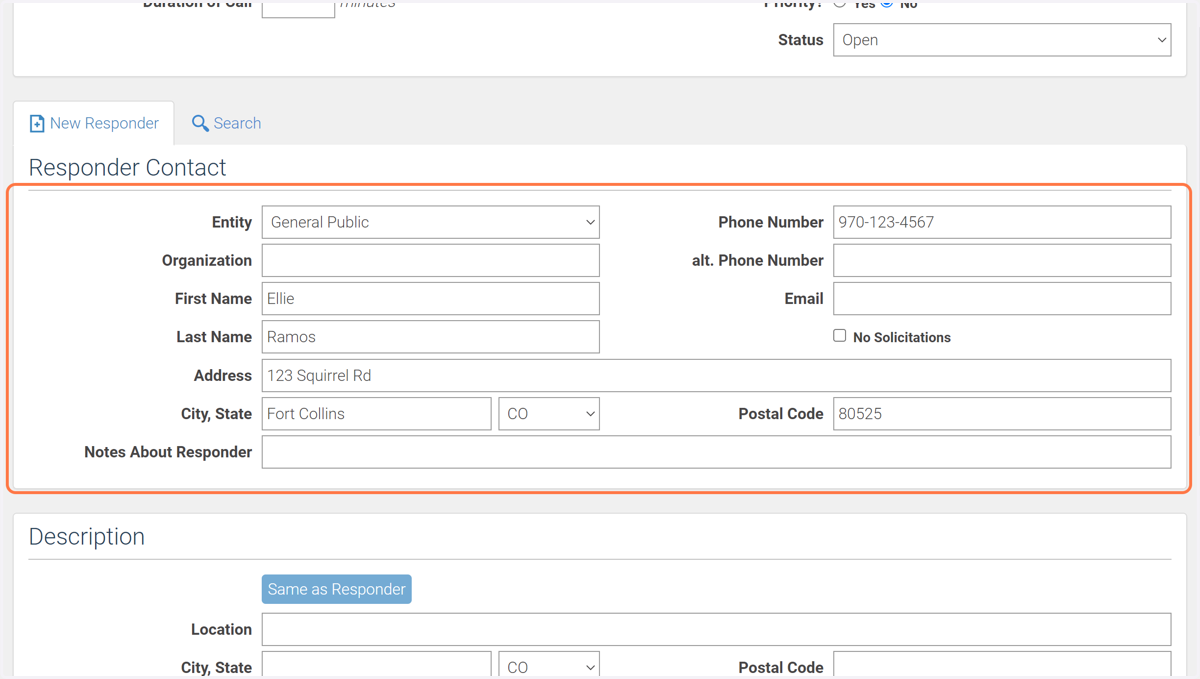Viewport: 1200px width, 679px height.
Task: Click the Notes About Responder label
Action: coord(168,452)
